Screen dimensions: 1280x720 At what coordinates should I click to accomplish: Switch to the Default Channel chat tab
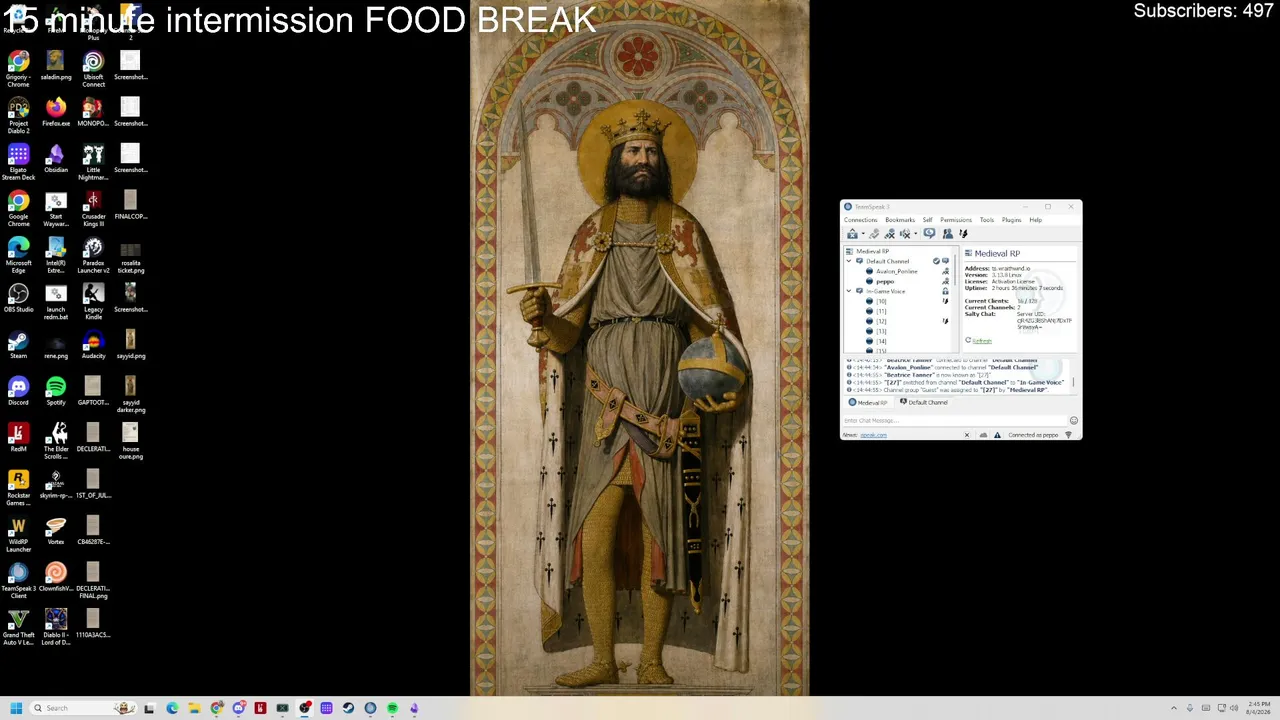click(924, 402)
